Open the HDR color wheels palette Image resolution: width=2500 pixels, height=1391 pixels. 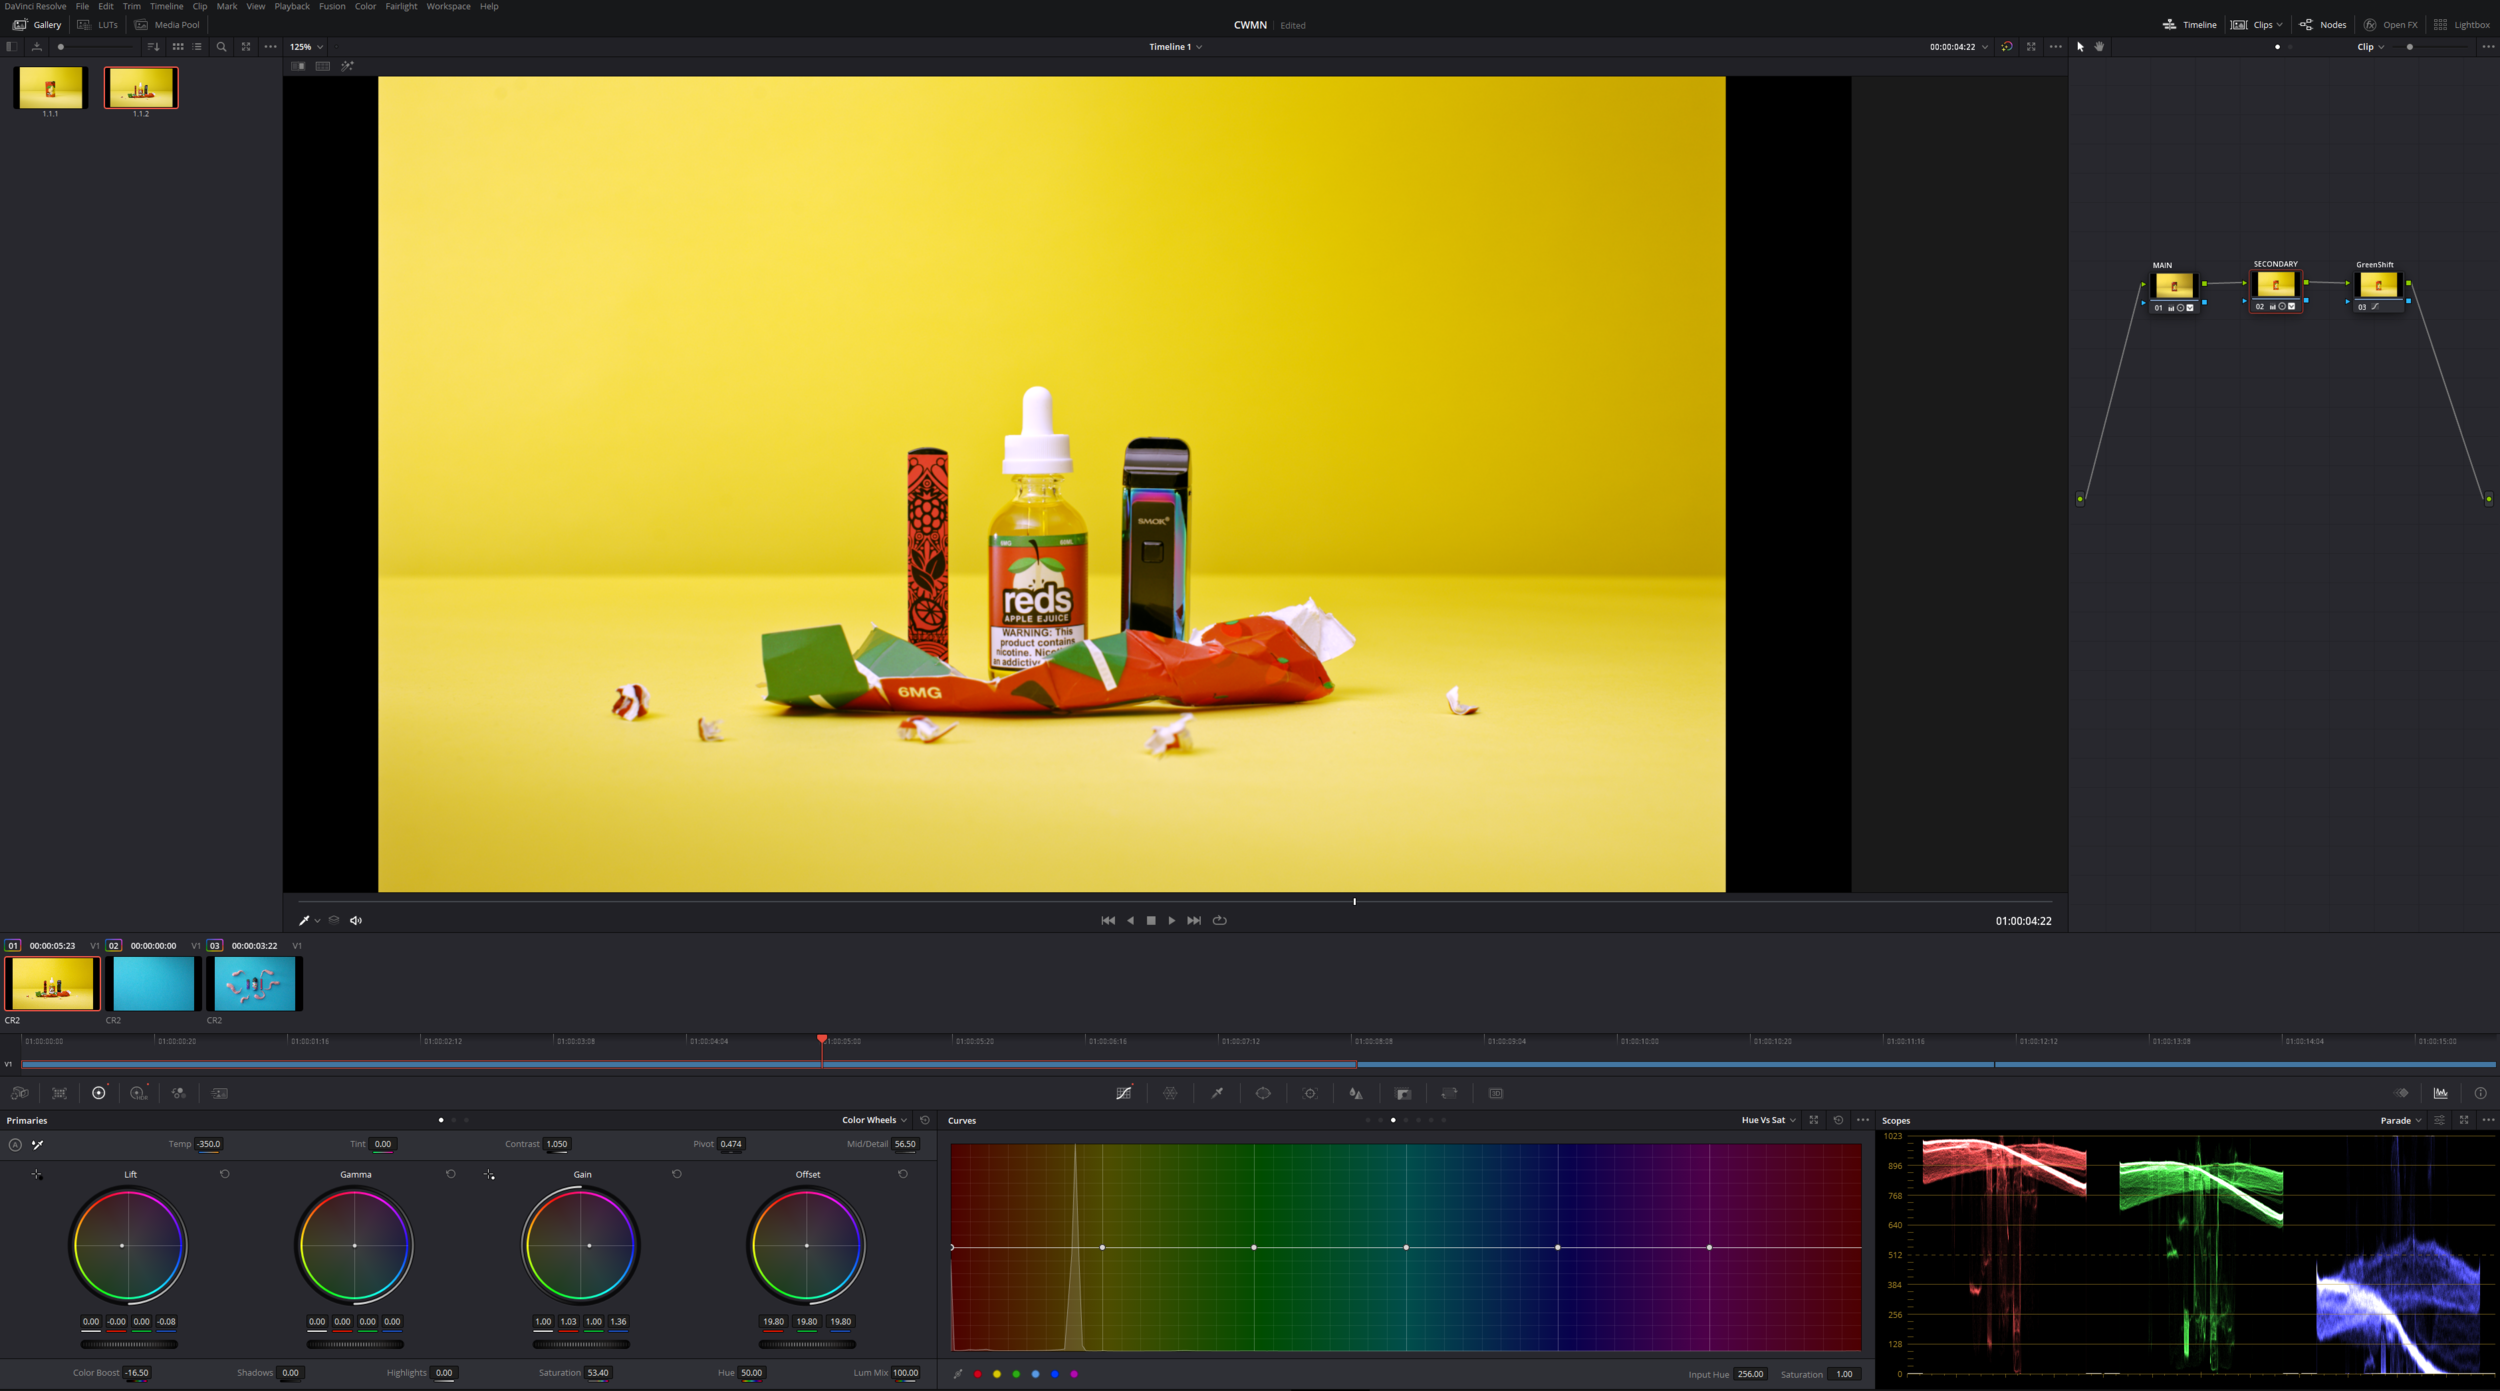click(x=138, y=1093)
